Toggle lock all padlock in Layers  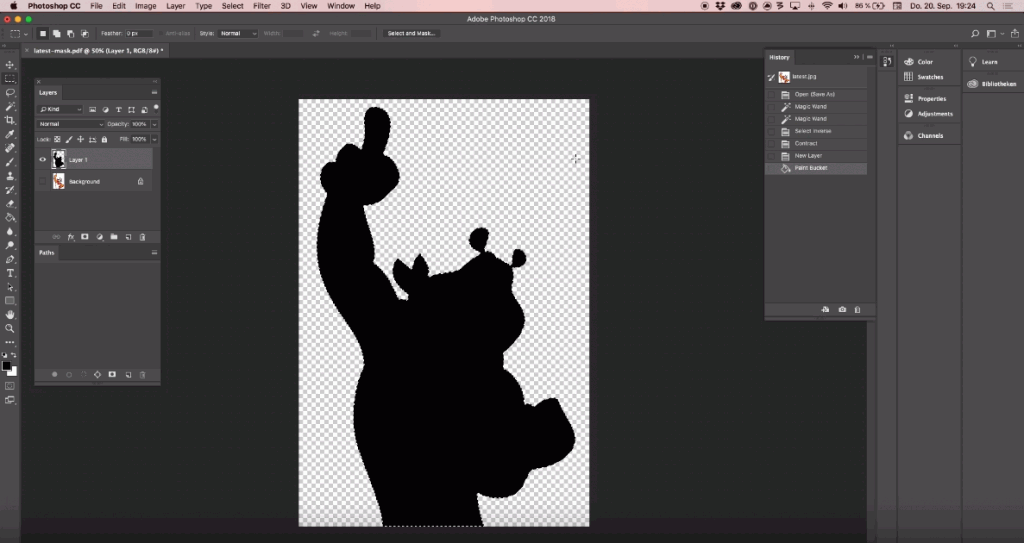pyautogui.click(x=104, y=139)
